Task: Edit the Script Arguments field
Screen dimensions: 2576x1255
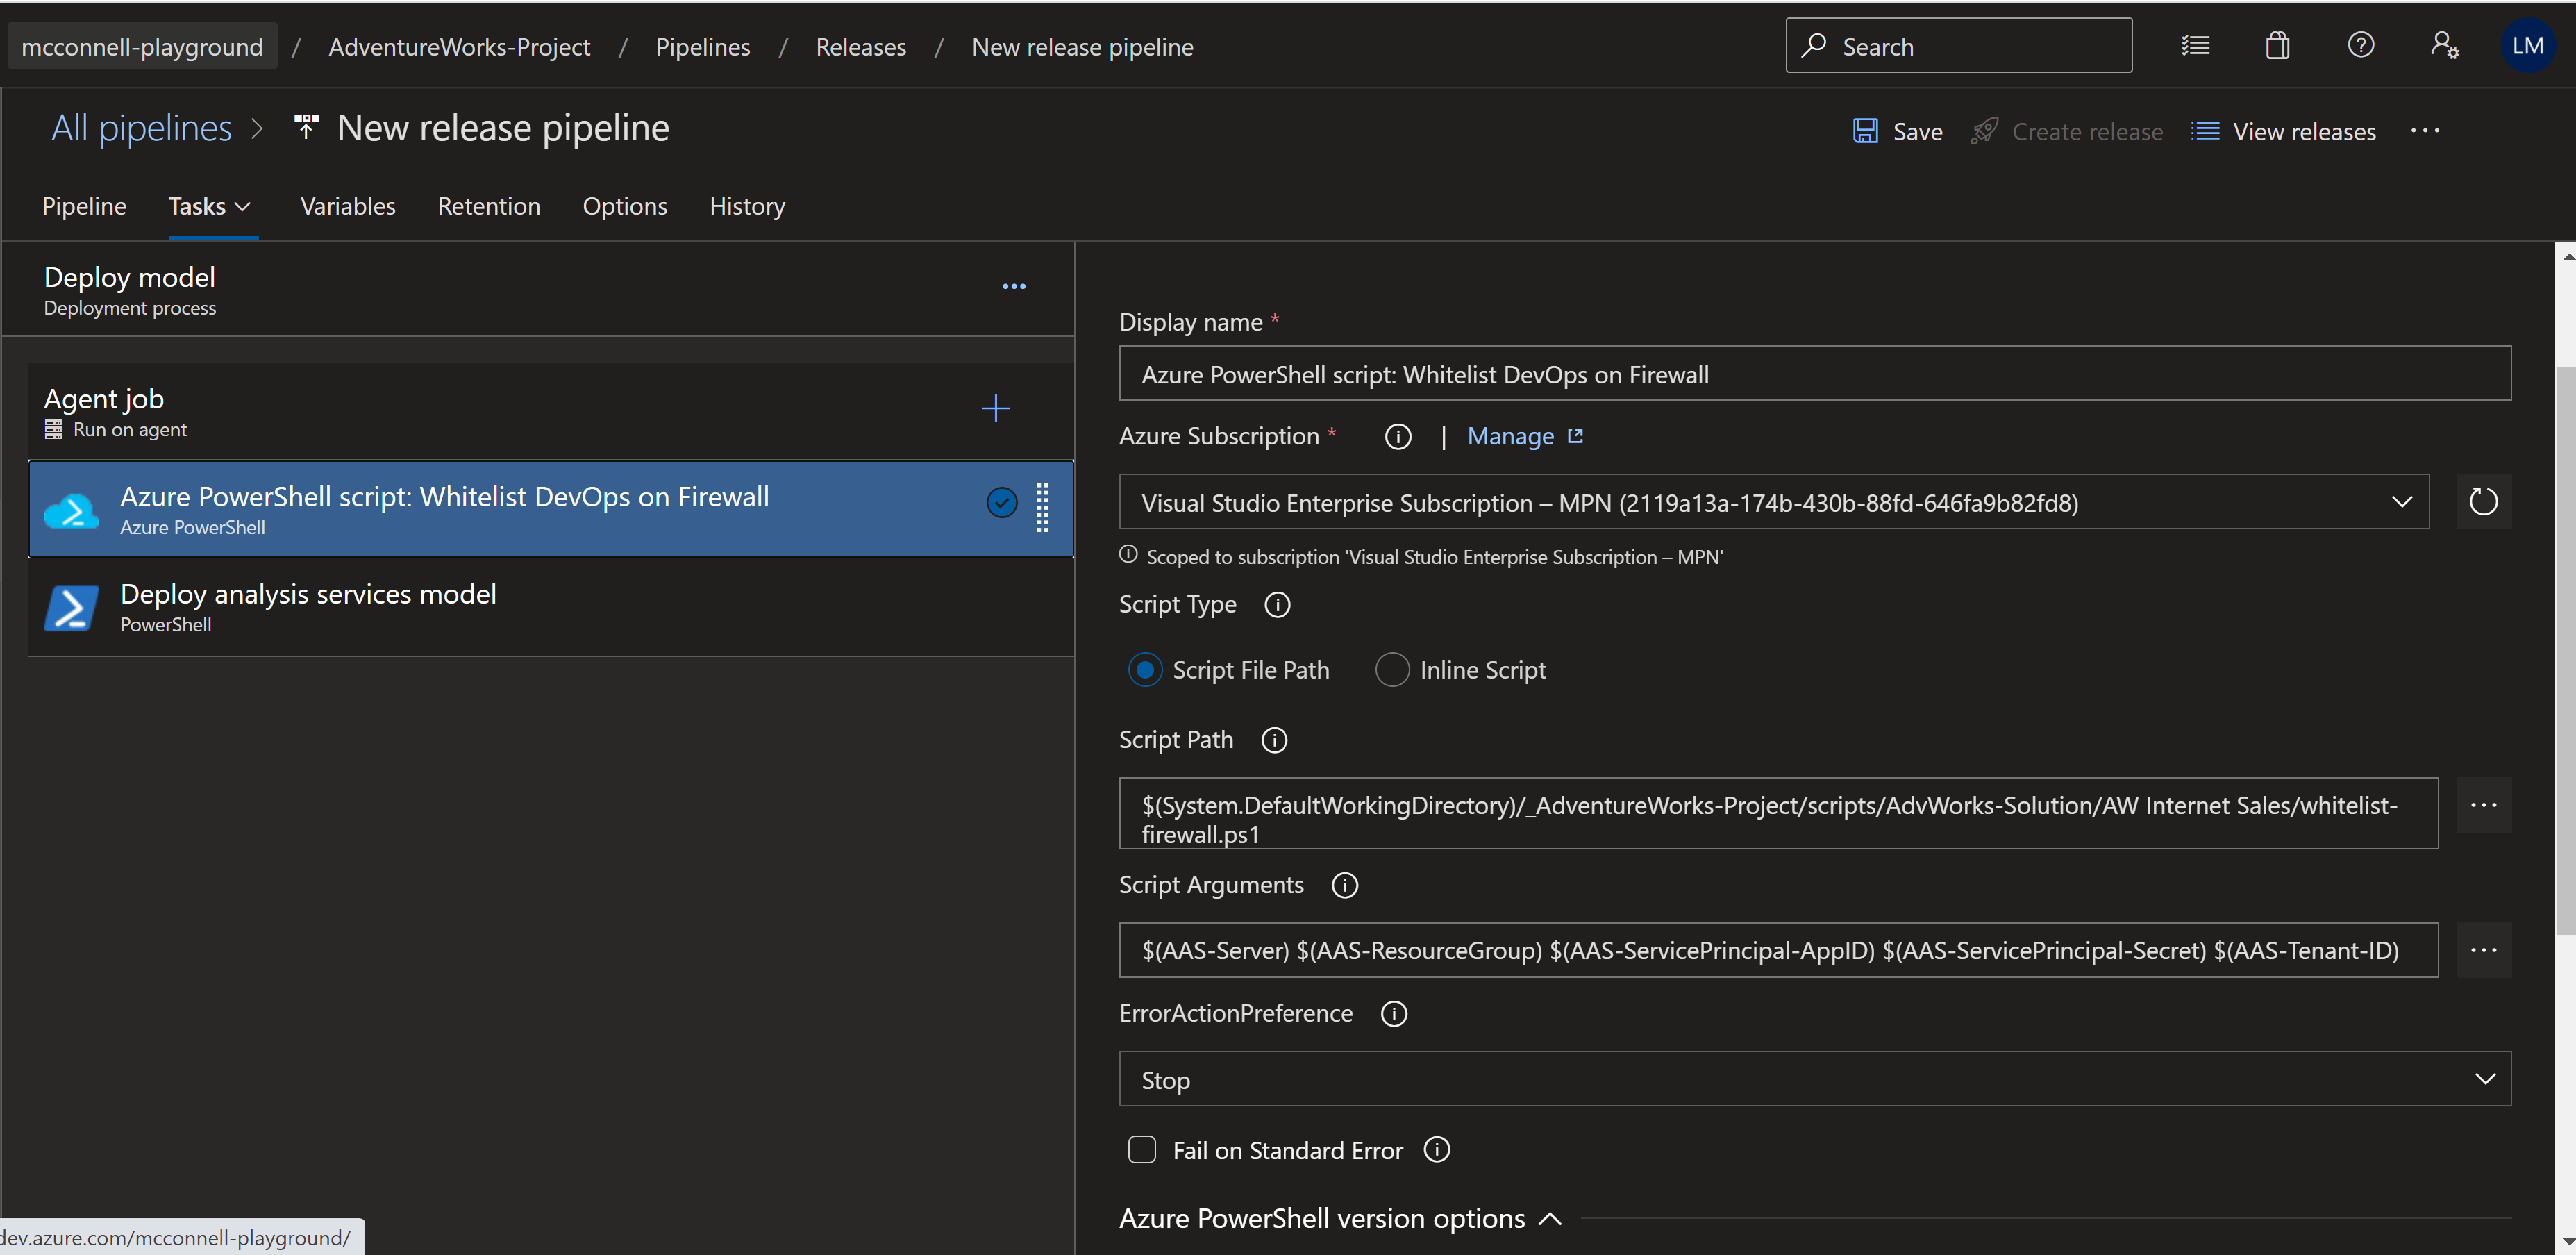Action: point(1778,950)
